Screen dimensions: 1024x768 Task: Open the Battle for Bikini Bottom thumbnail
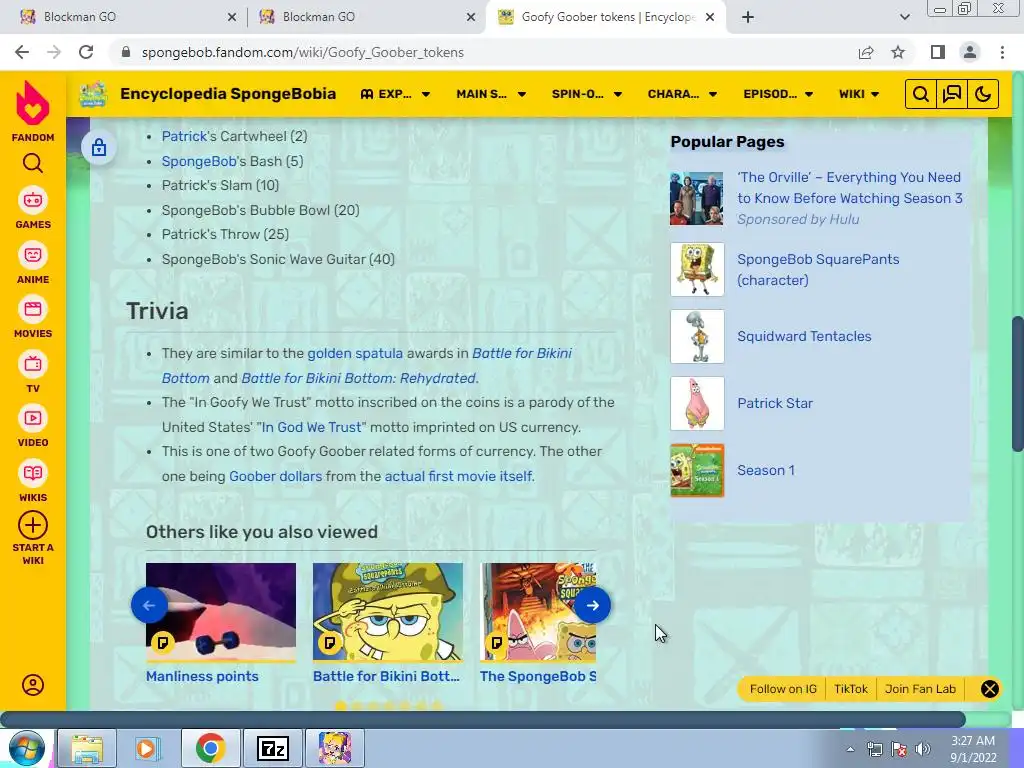pos(387,612)
